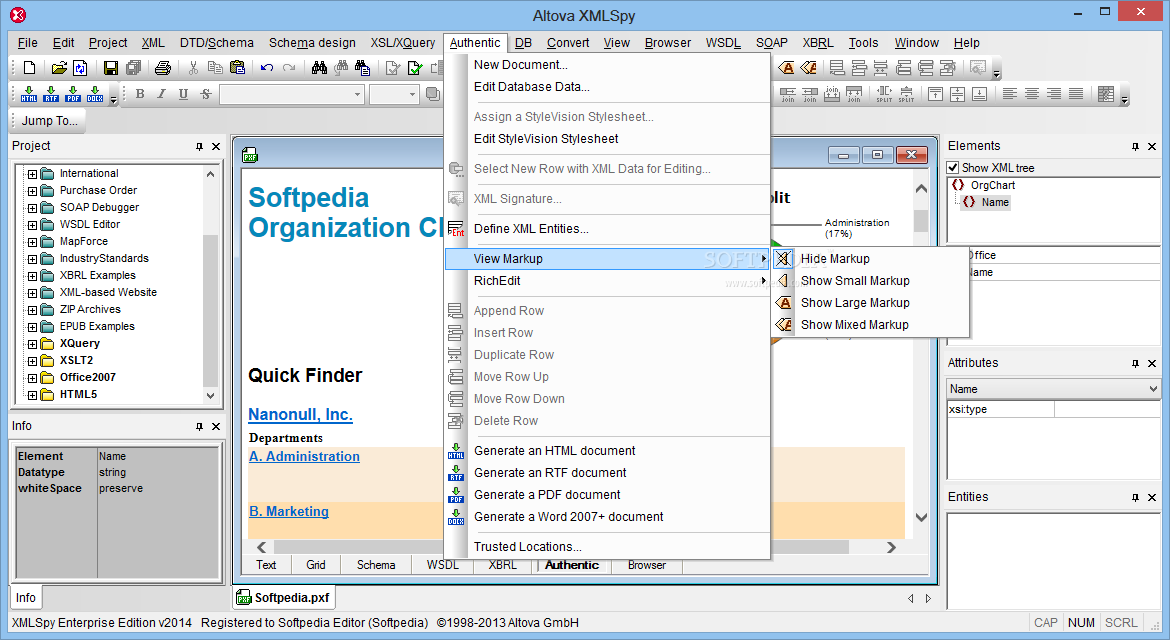Click the Jump To... button
The image size is (1170, 640).
tap(49, 121)
